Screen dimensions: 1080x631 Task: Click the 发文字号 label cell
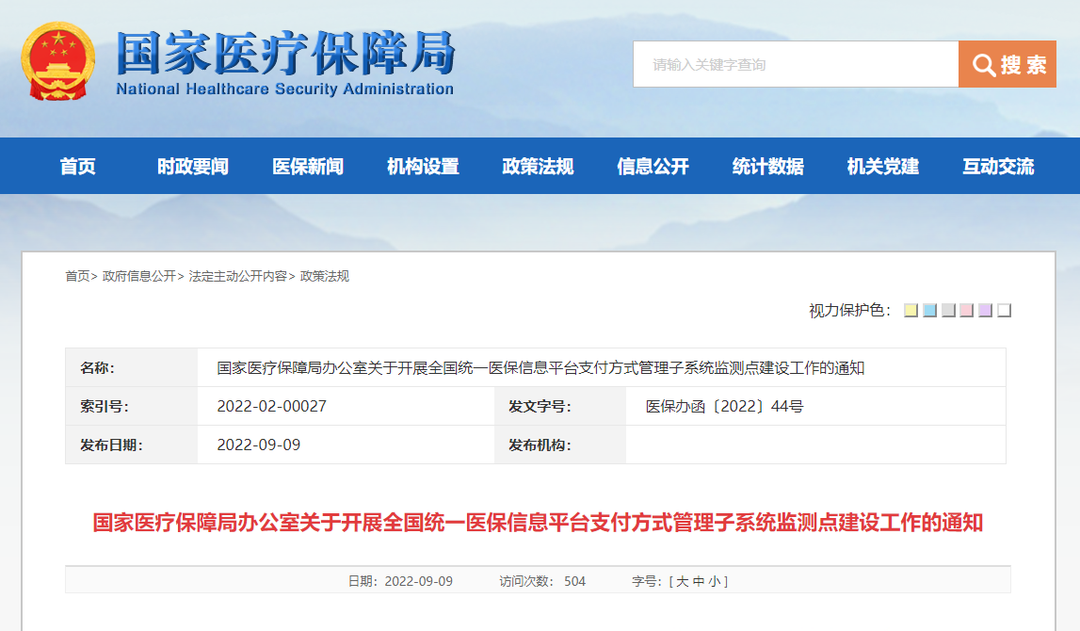[x=560, y=406]
